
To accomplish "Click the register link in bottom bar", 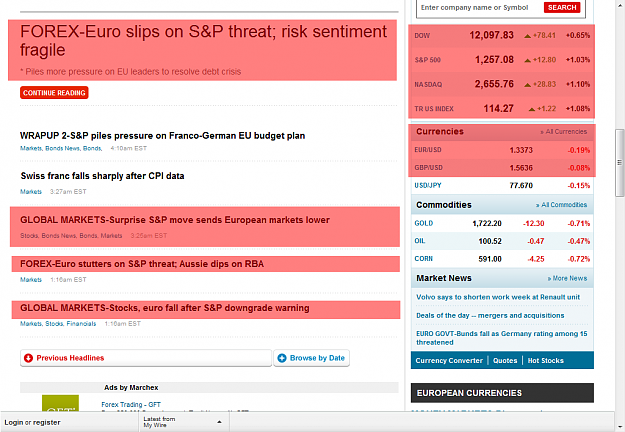I will click(x=46, y=422).
